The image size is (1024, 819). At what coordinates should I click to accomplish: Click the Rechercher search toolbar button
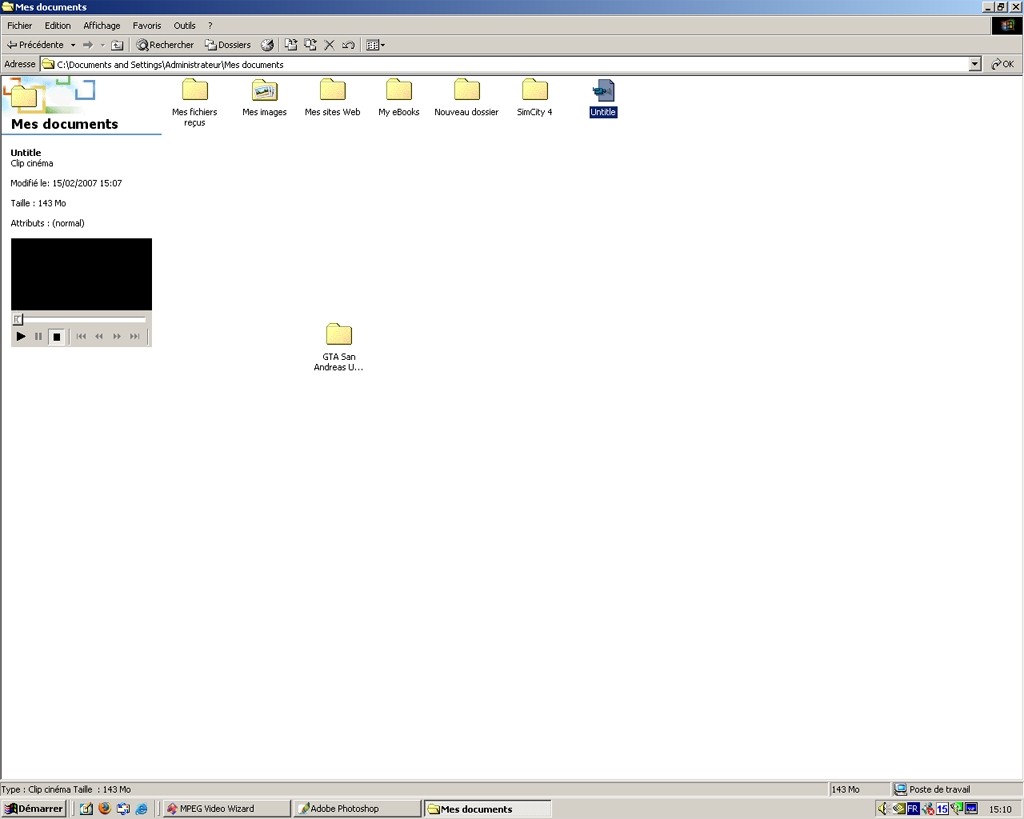(x=165, y=45)
